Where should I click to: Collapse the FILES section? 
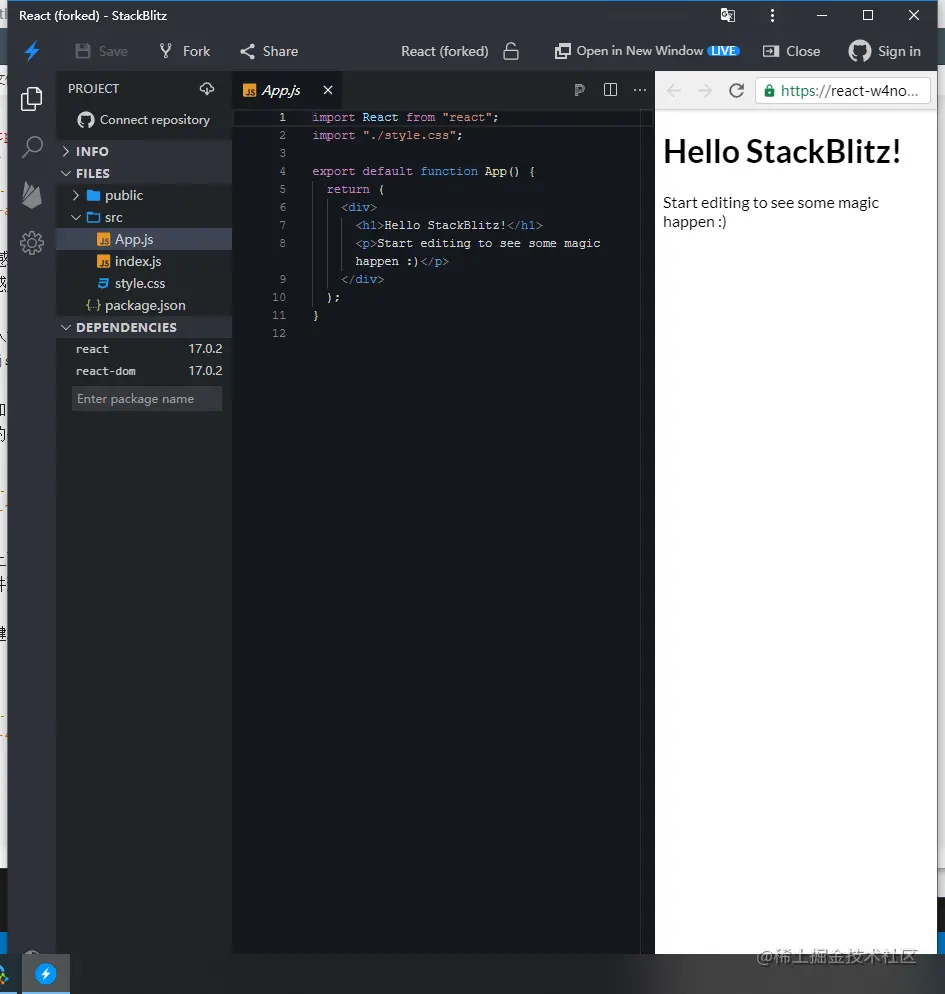(x=144, y=173)
